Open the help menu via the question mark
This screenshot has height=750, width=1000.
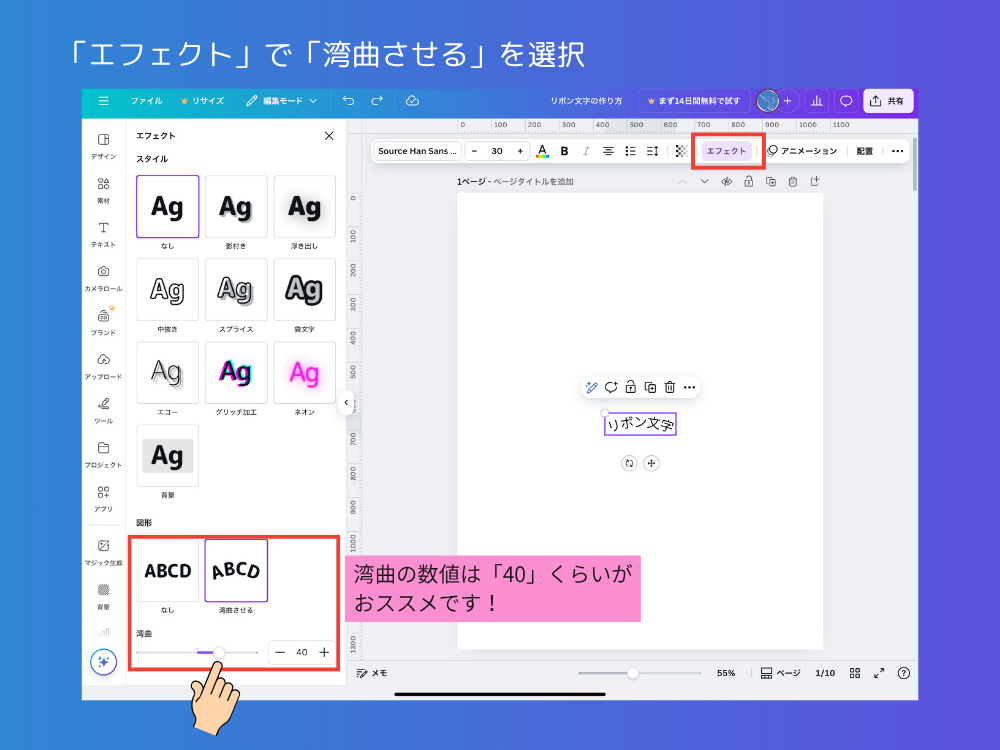(x=906, y=673)
